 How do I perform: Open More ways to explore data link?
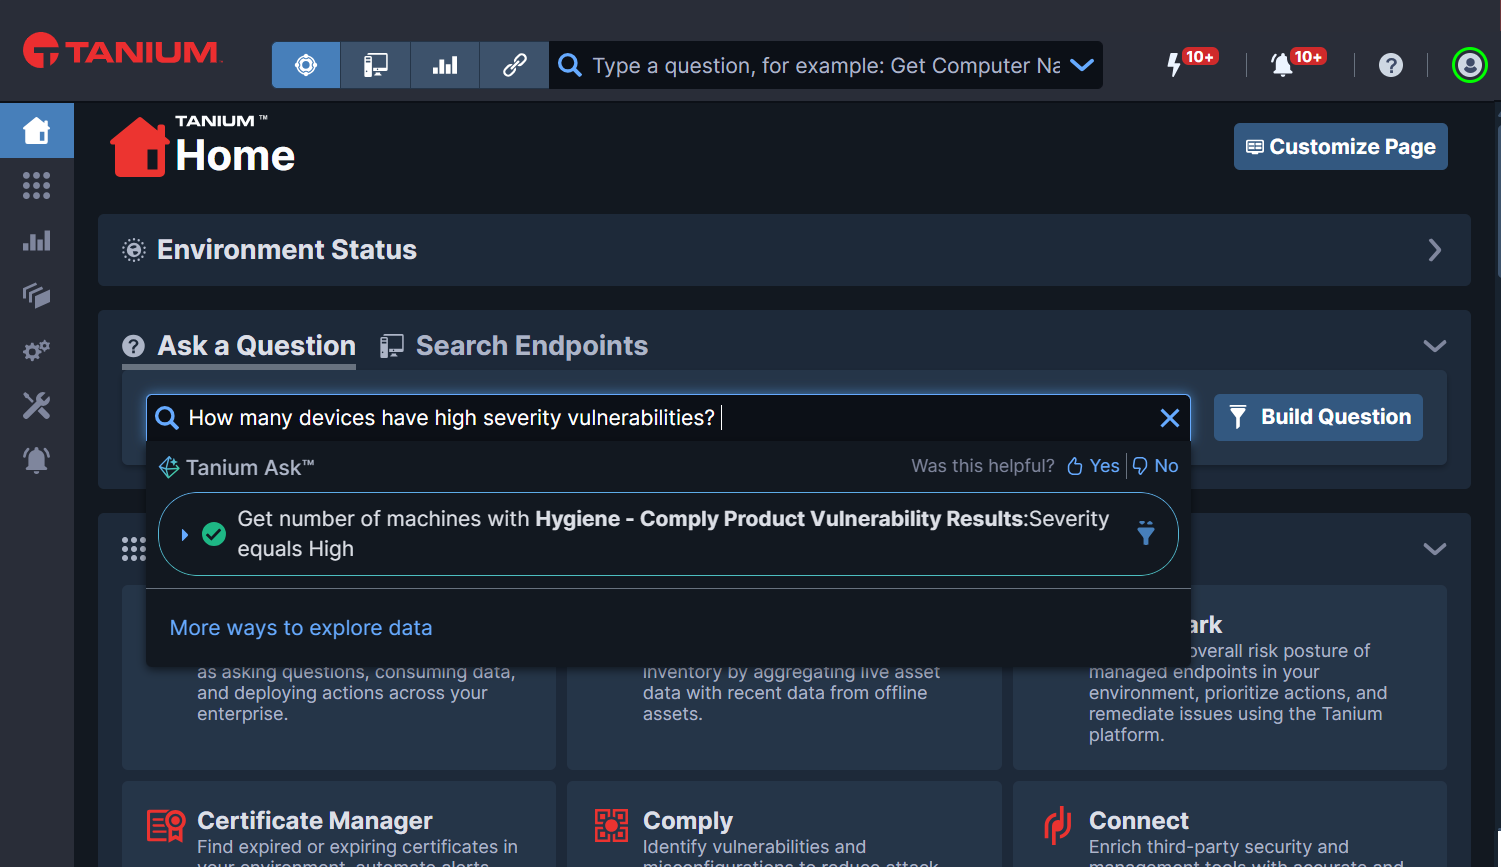tap(301, 628)
